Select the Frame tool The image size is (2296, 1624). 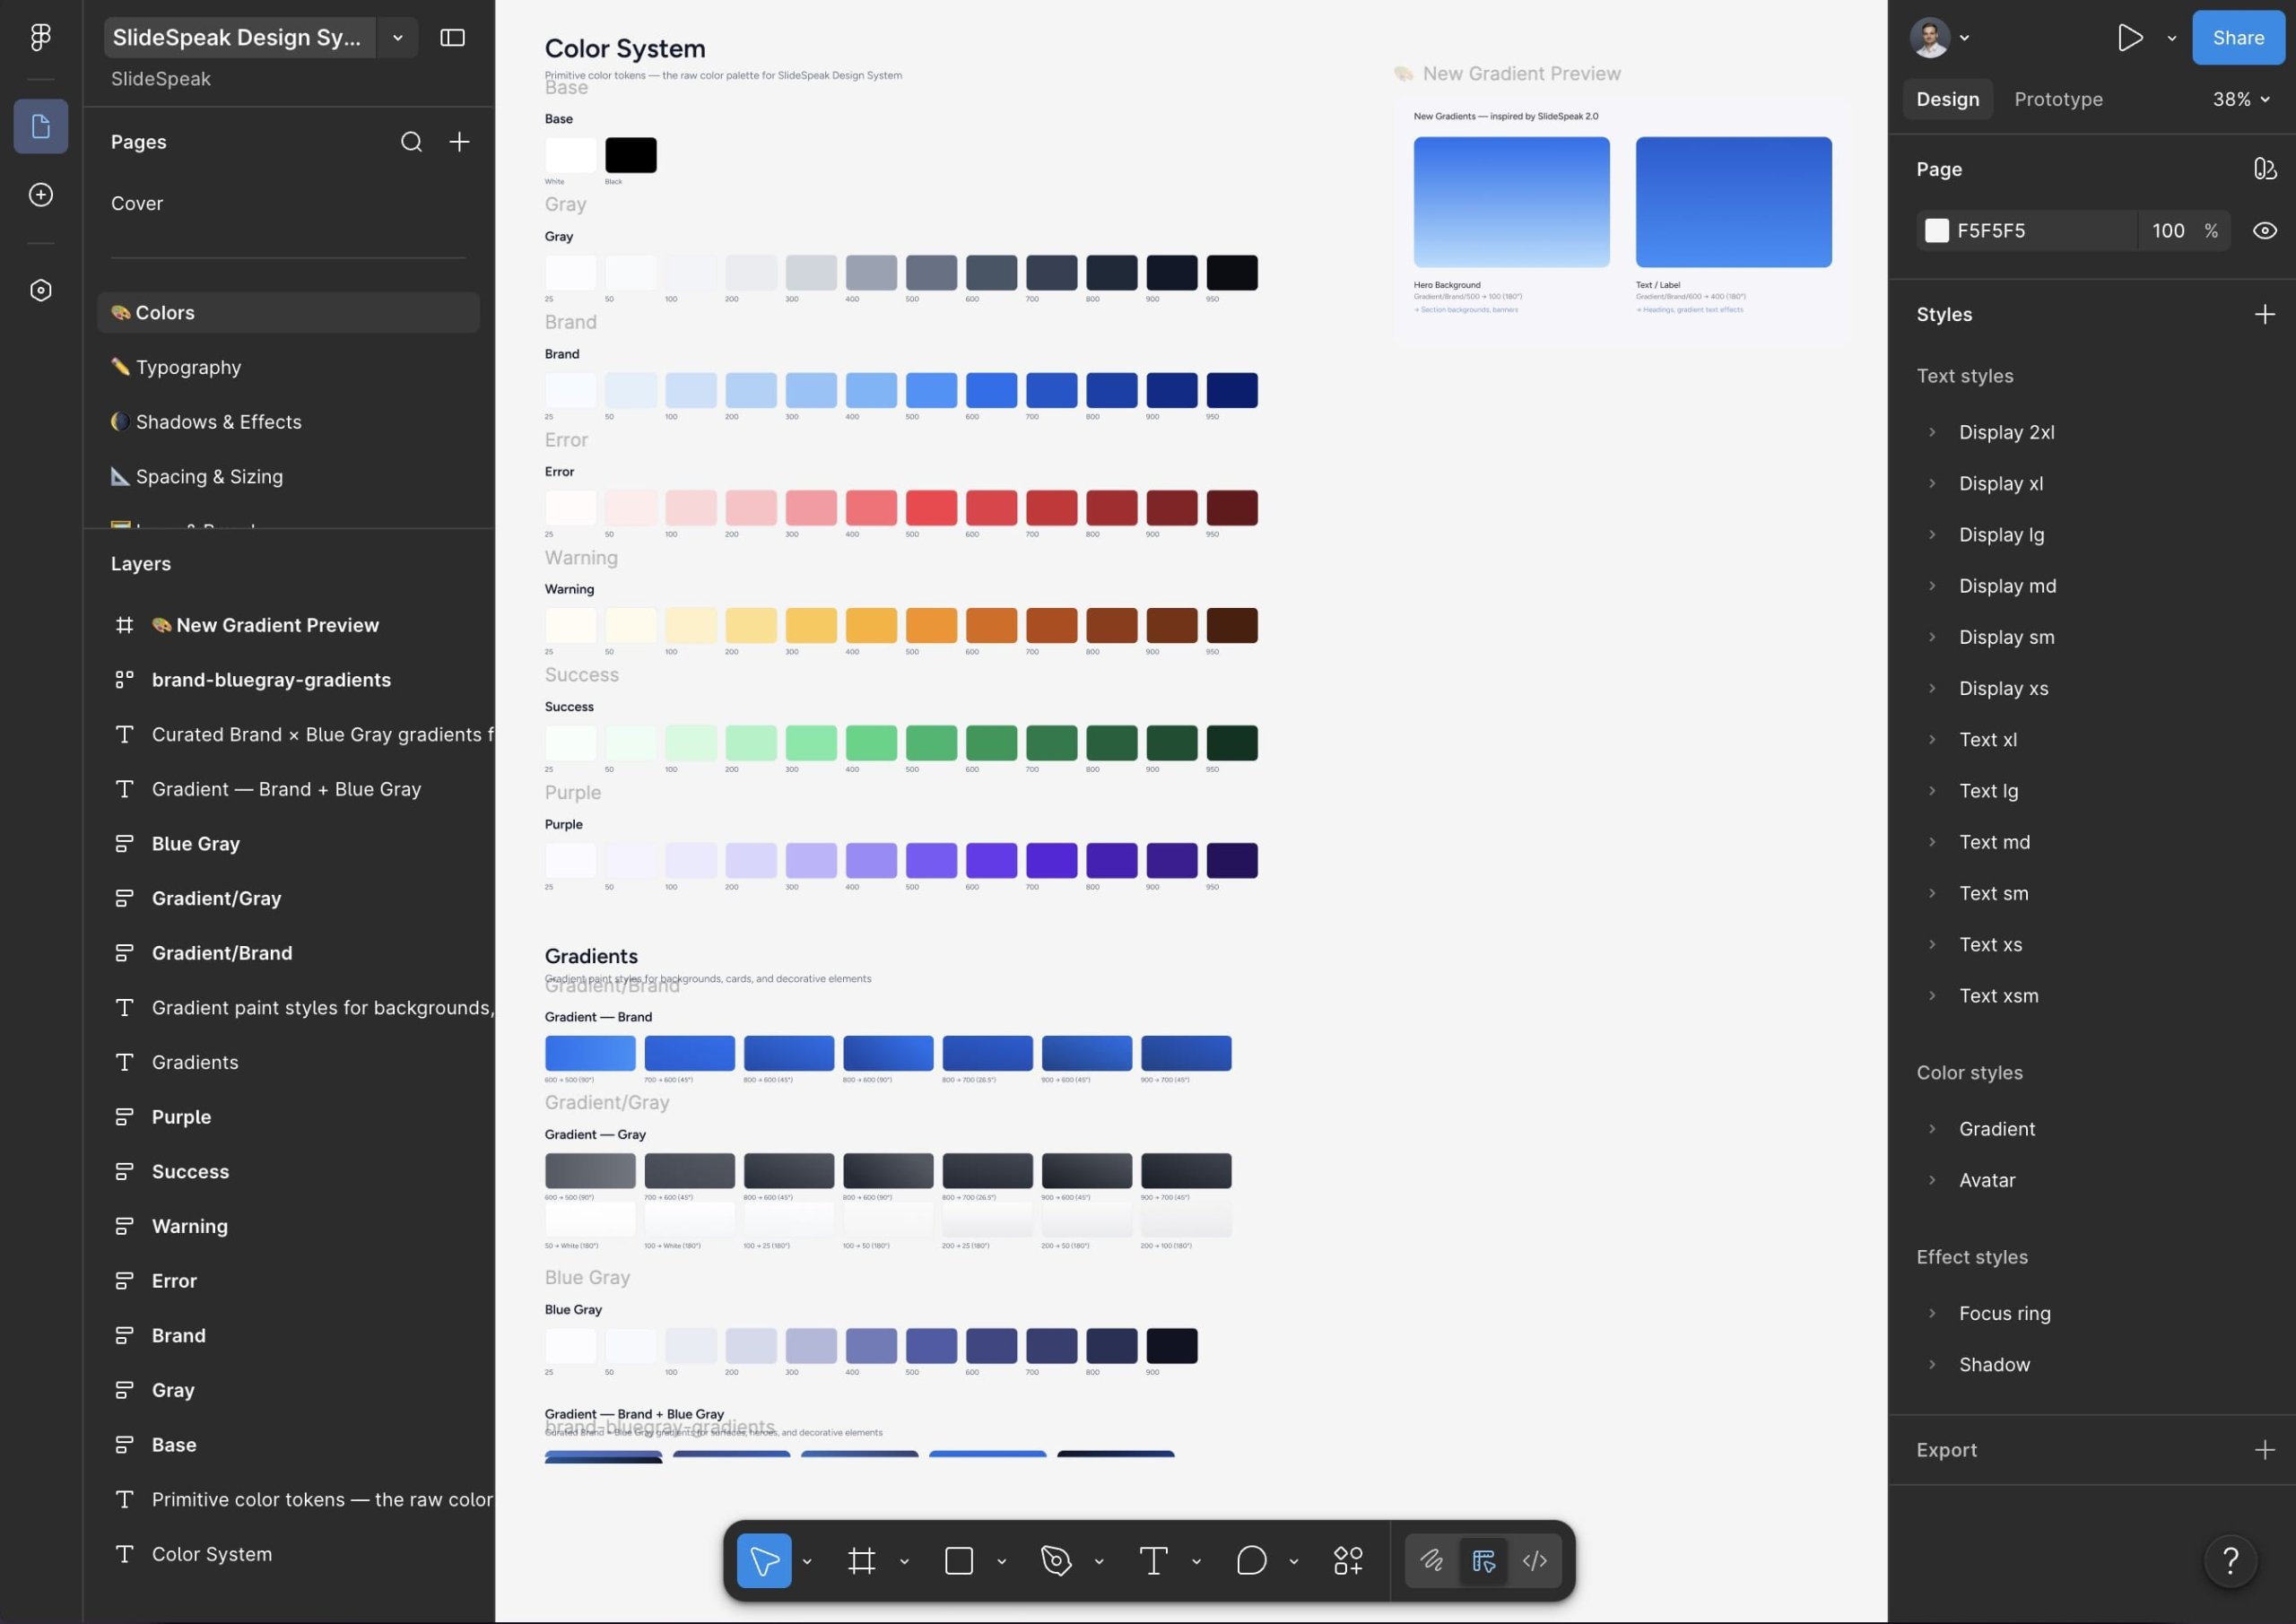pos(861,1560)
